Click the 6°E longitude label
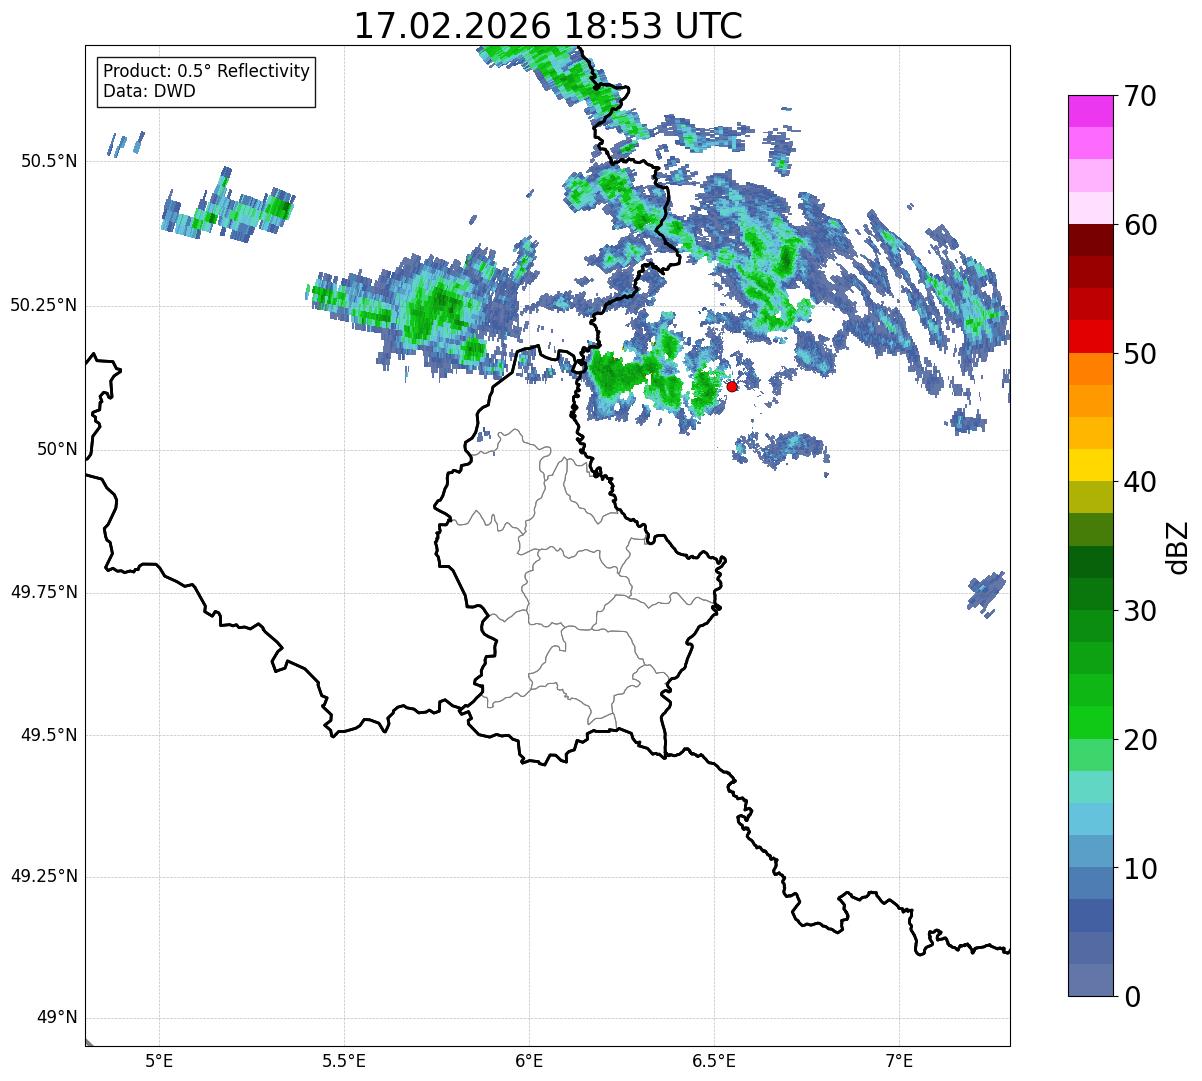1202x1081 pixels. point(529,1061)
